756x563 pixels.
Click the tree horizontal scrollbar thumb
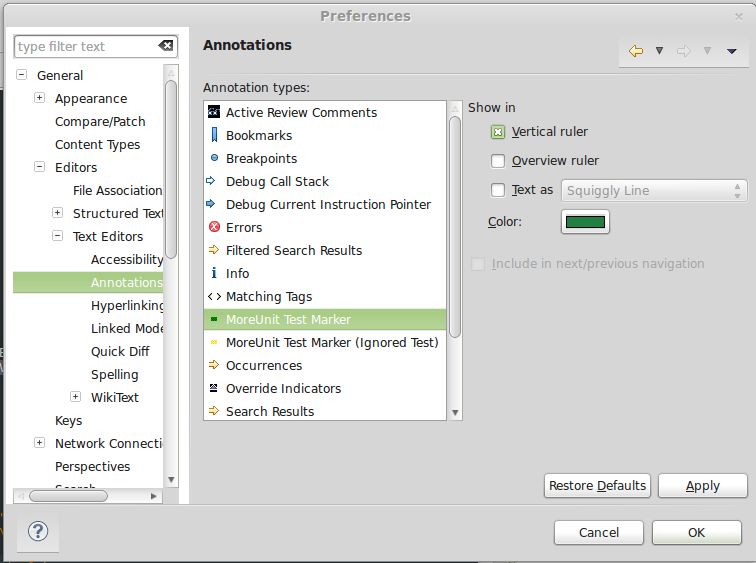(x=68, y=496)
